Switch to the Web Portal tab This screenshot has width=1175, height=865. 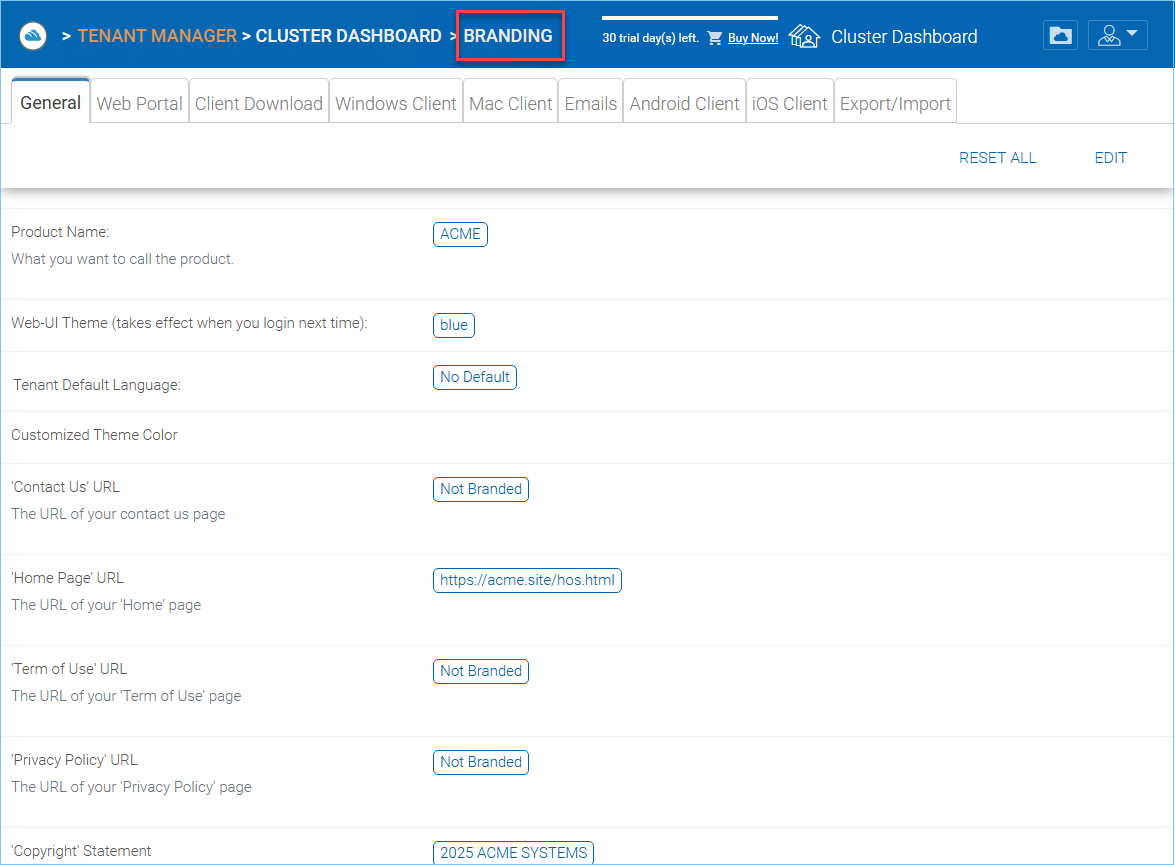pos(139,103)
